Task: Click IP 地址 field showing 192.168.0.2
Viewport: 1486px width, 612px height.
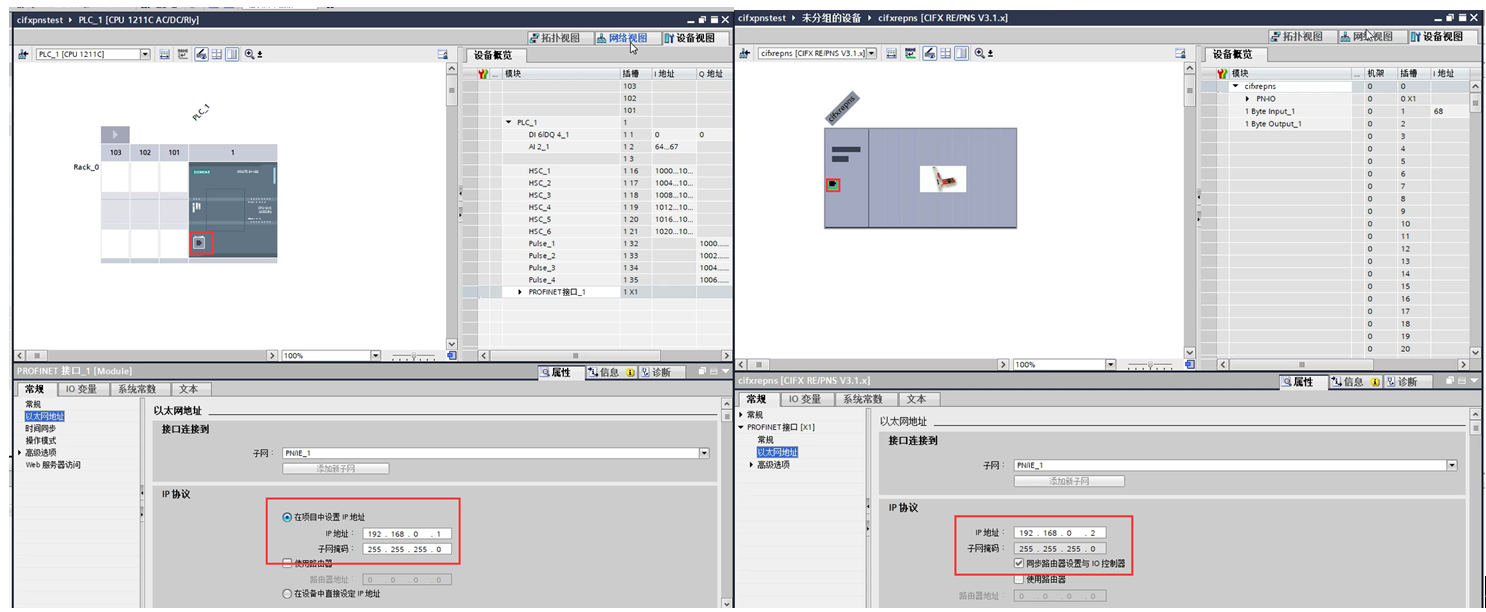Action: pos(1060,533)
